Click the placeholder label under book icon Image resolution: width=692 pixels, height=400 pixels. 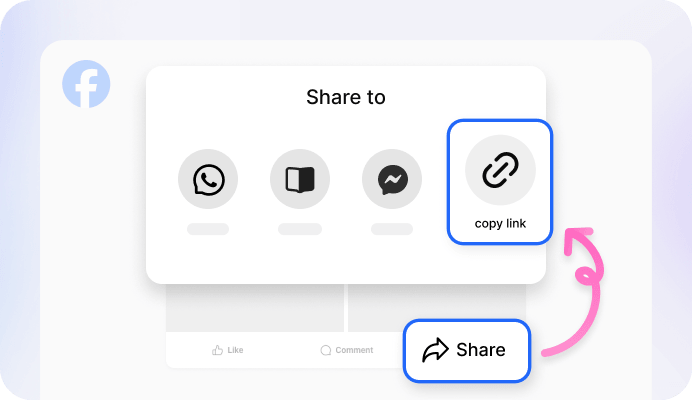300,229
